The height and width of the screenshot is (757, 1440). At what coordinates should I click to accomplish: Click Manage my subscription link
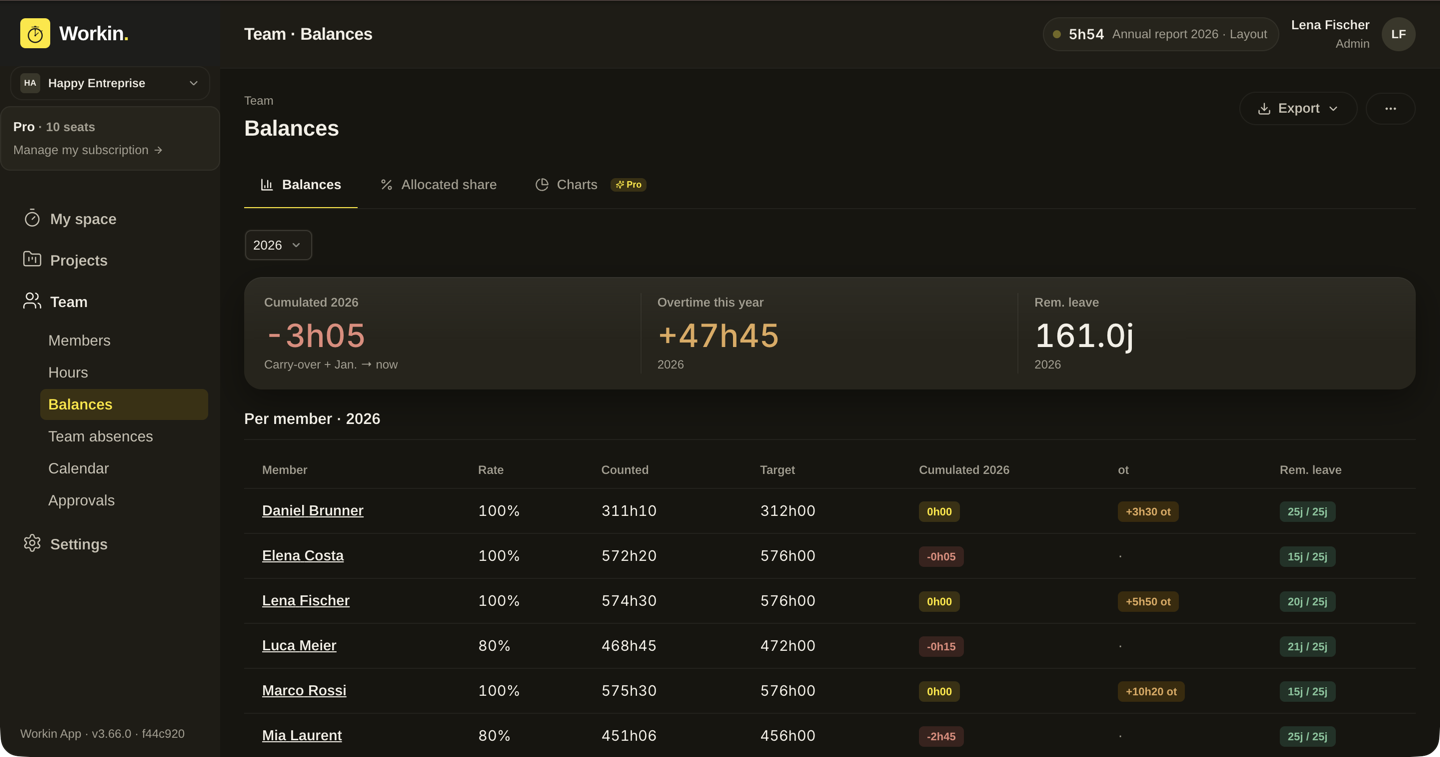(88, 150)
